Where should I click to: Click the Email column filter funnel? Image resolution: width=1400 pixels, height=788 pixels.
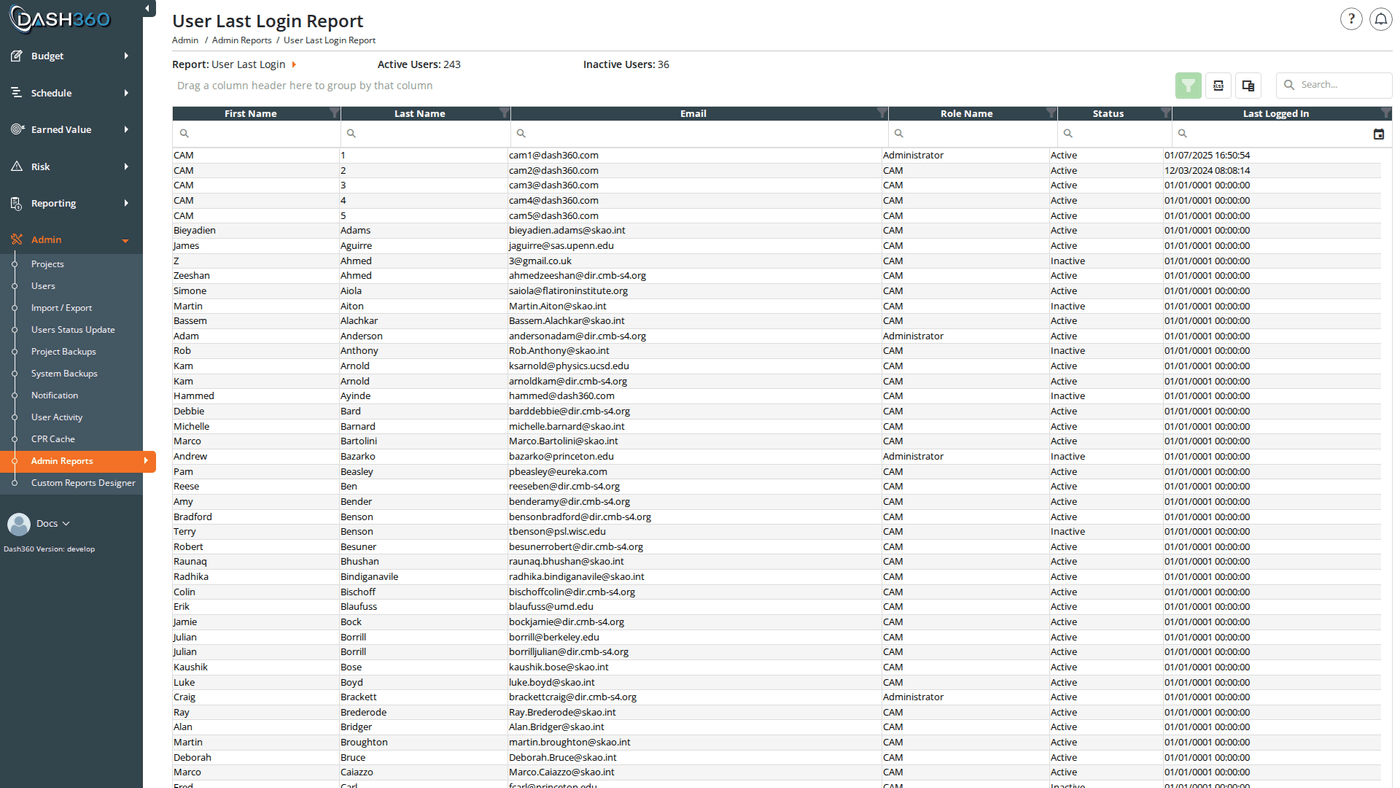coord(881,114)
